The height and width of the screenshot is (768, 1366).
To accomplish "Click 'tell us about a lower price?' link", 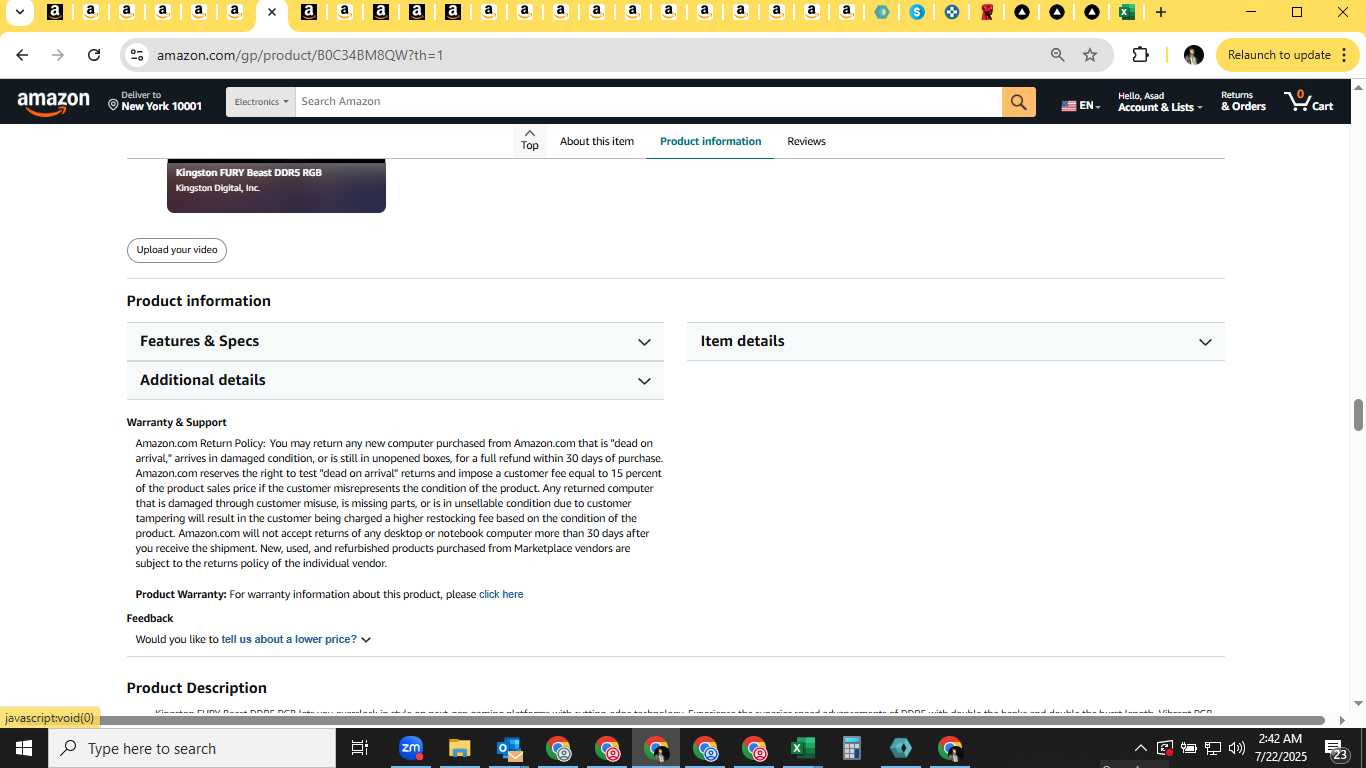I will [289, 639].
